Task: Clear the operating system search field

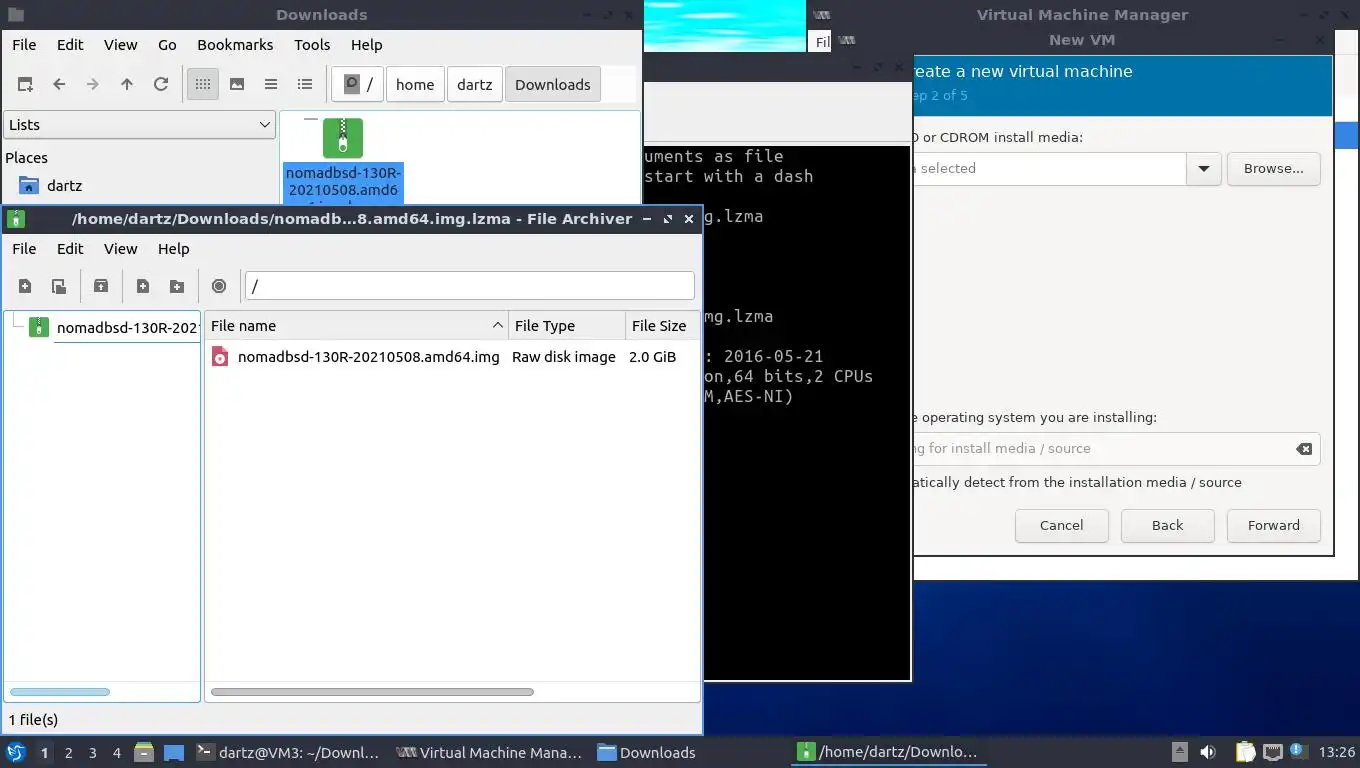Action: [x=1304, y=449]
